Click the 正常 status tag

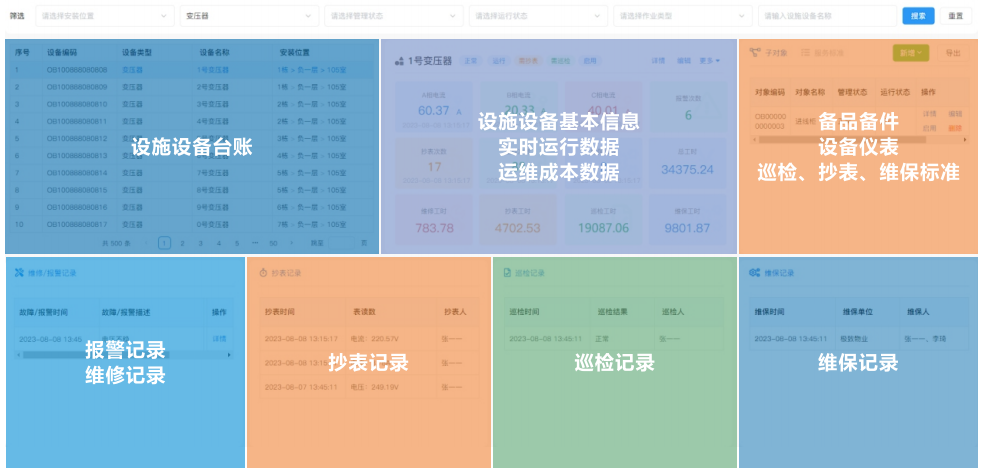tap(470, 61)
